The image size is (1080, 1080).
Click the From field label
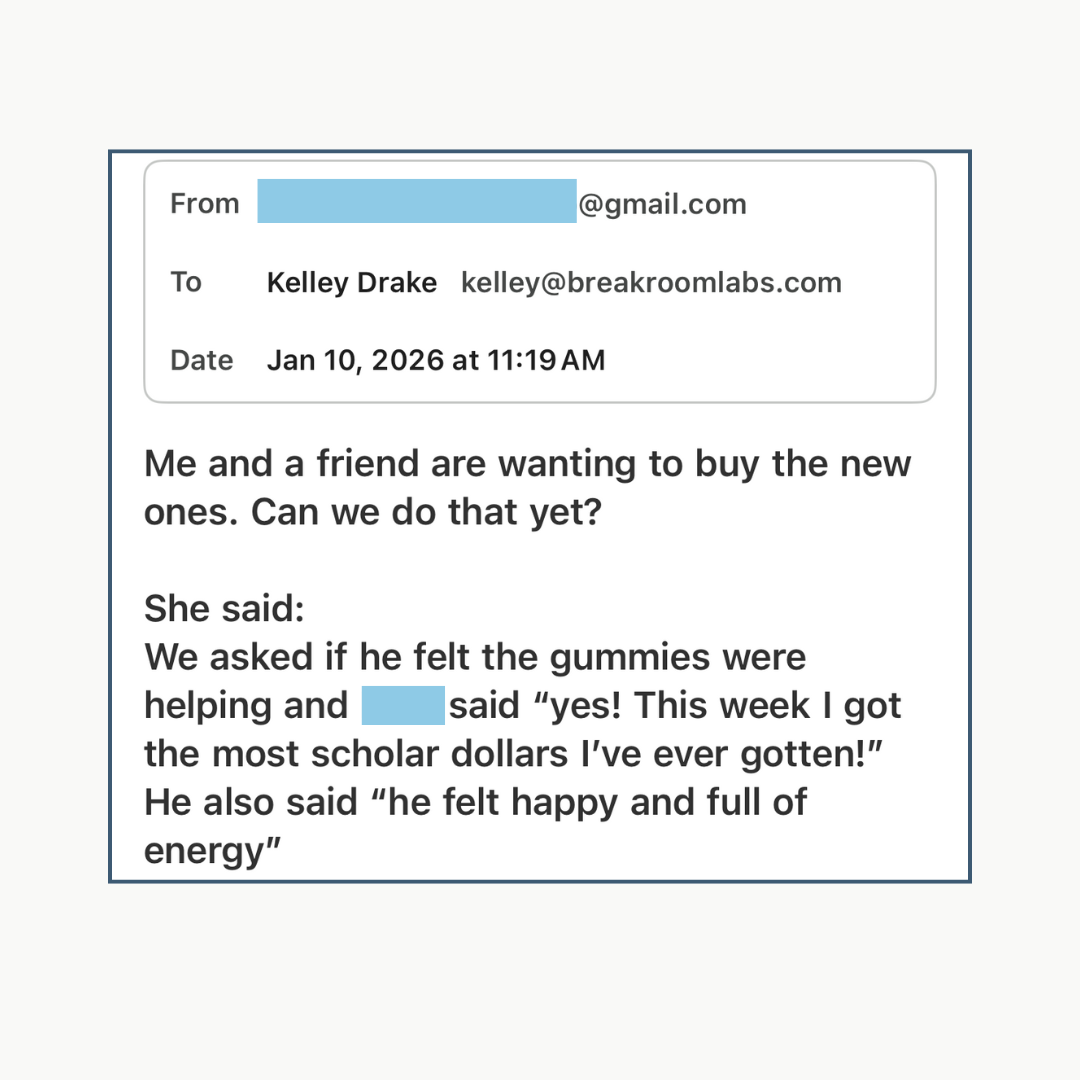click(204, 204)
